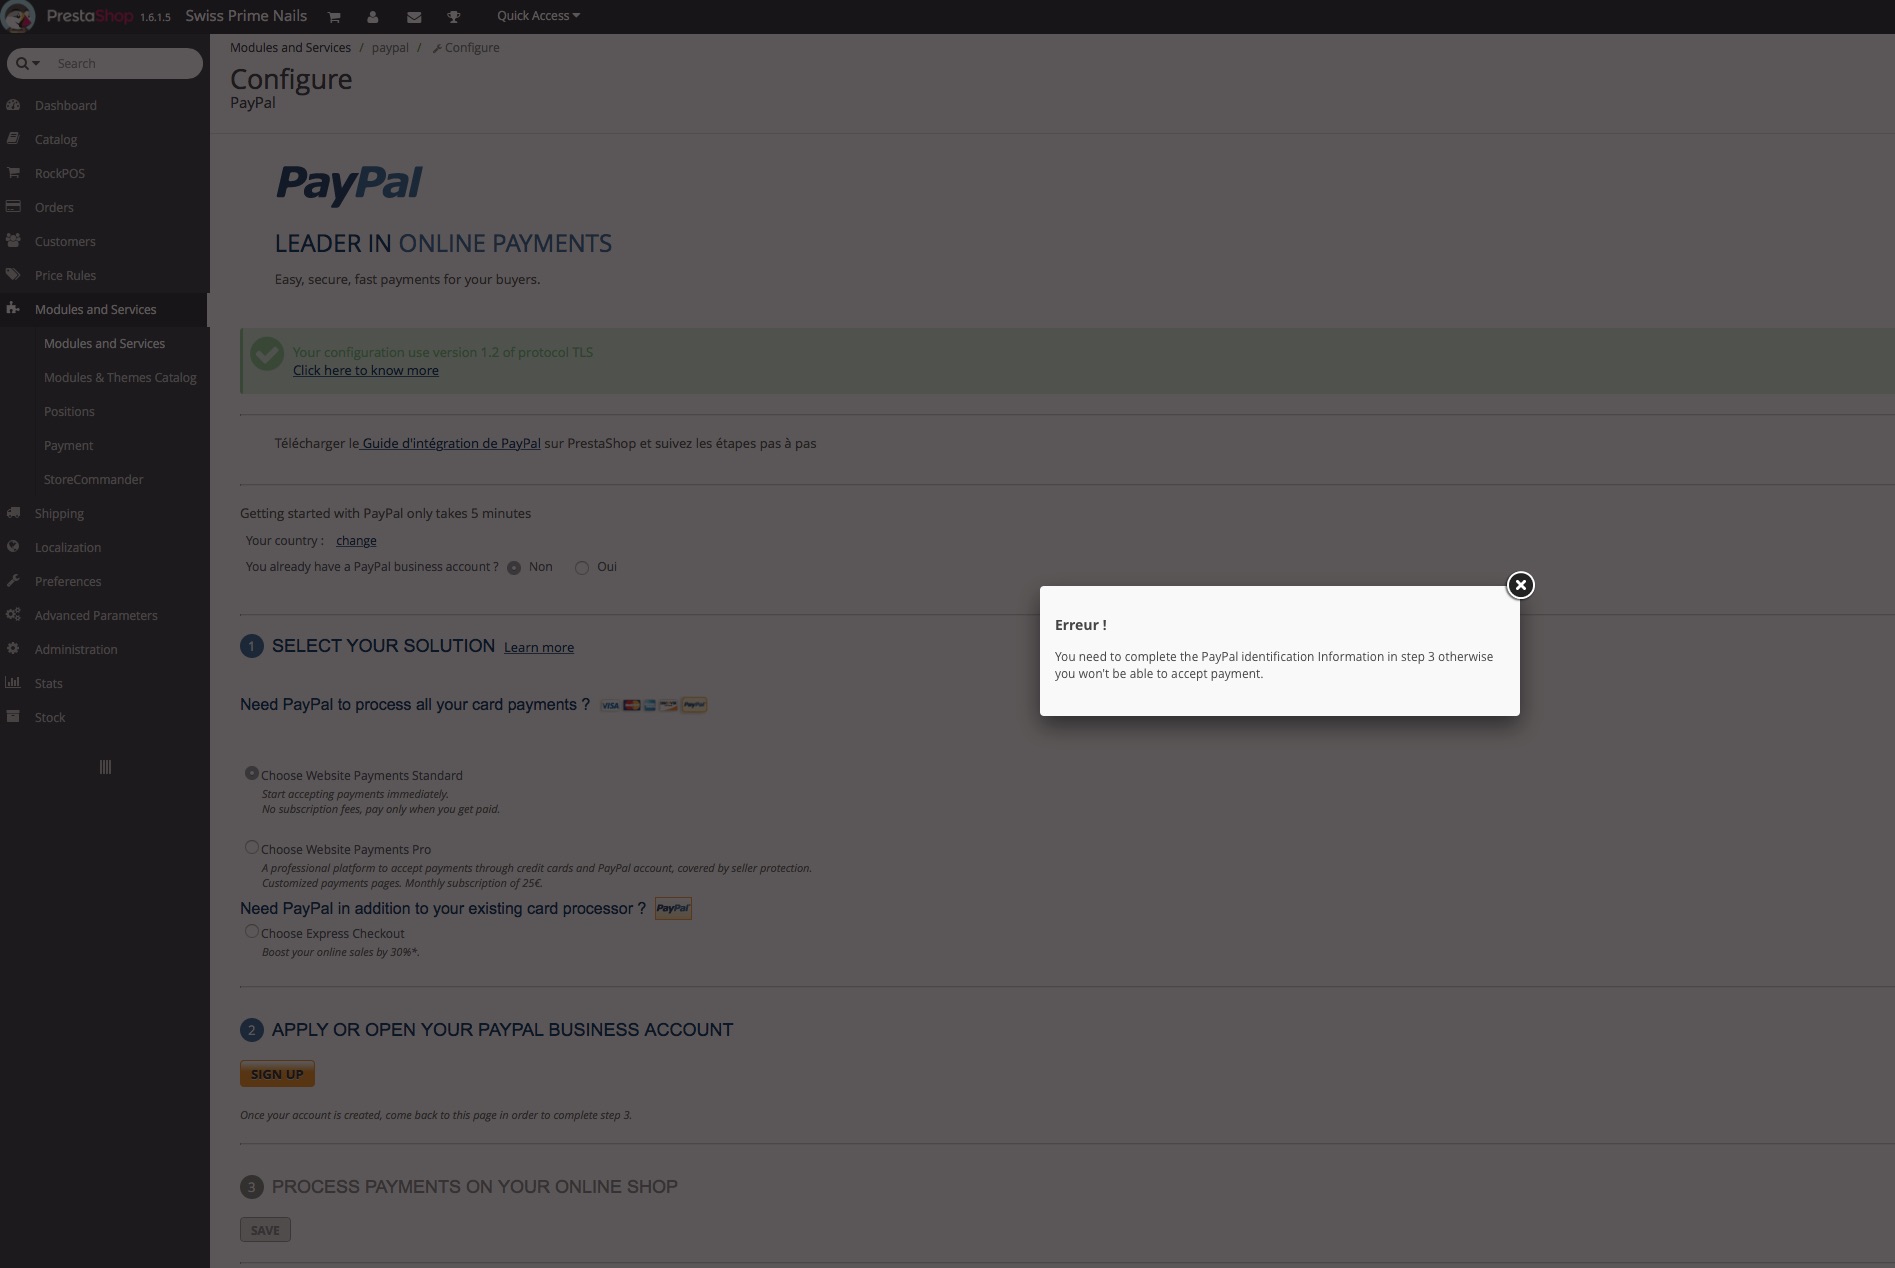
Task: Click the paypal breadcrumb
Action: click(390, 47)
